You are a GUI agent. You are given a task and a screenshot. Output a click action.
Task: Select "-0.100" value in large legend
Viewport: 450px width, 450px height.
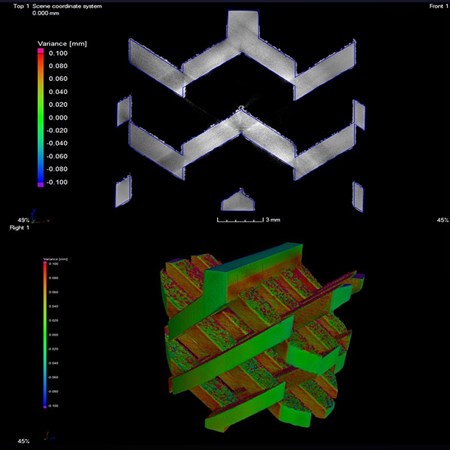pos(57,182)
